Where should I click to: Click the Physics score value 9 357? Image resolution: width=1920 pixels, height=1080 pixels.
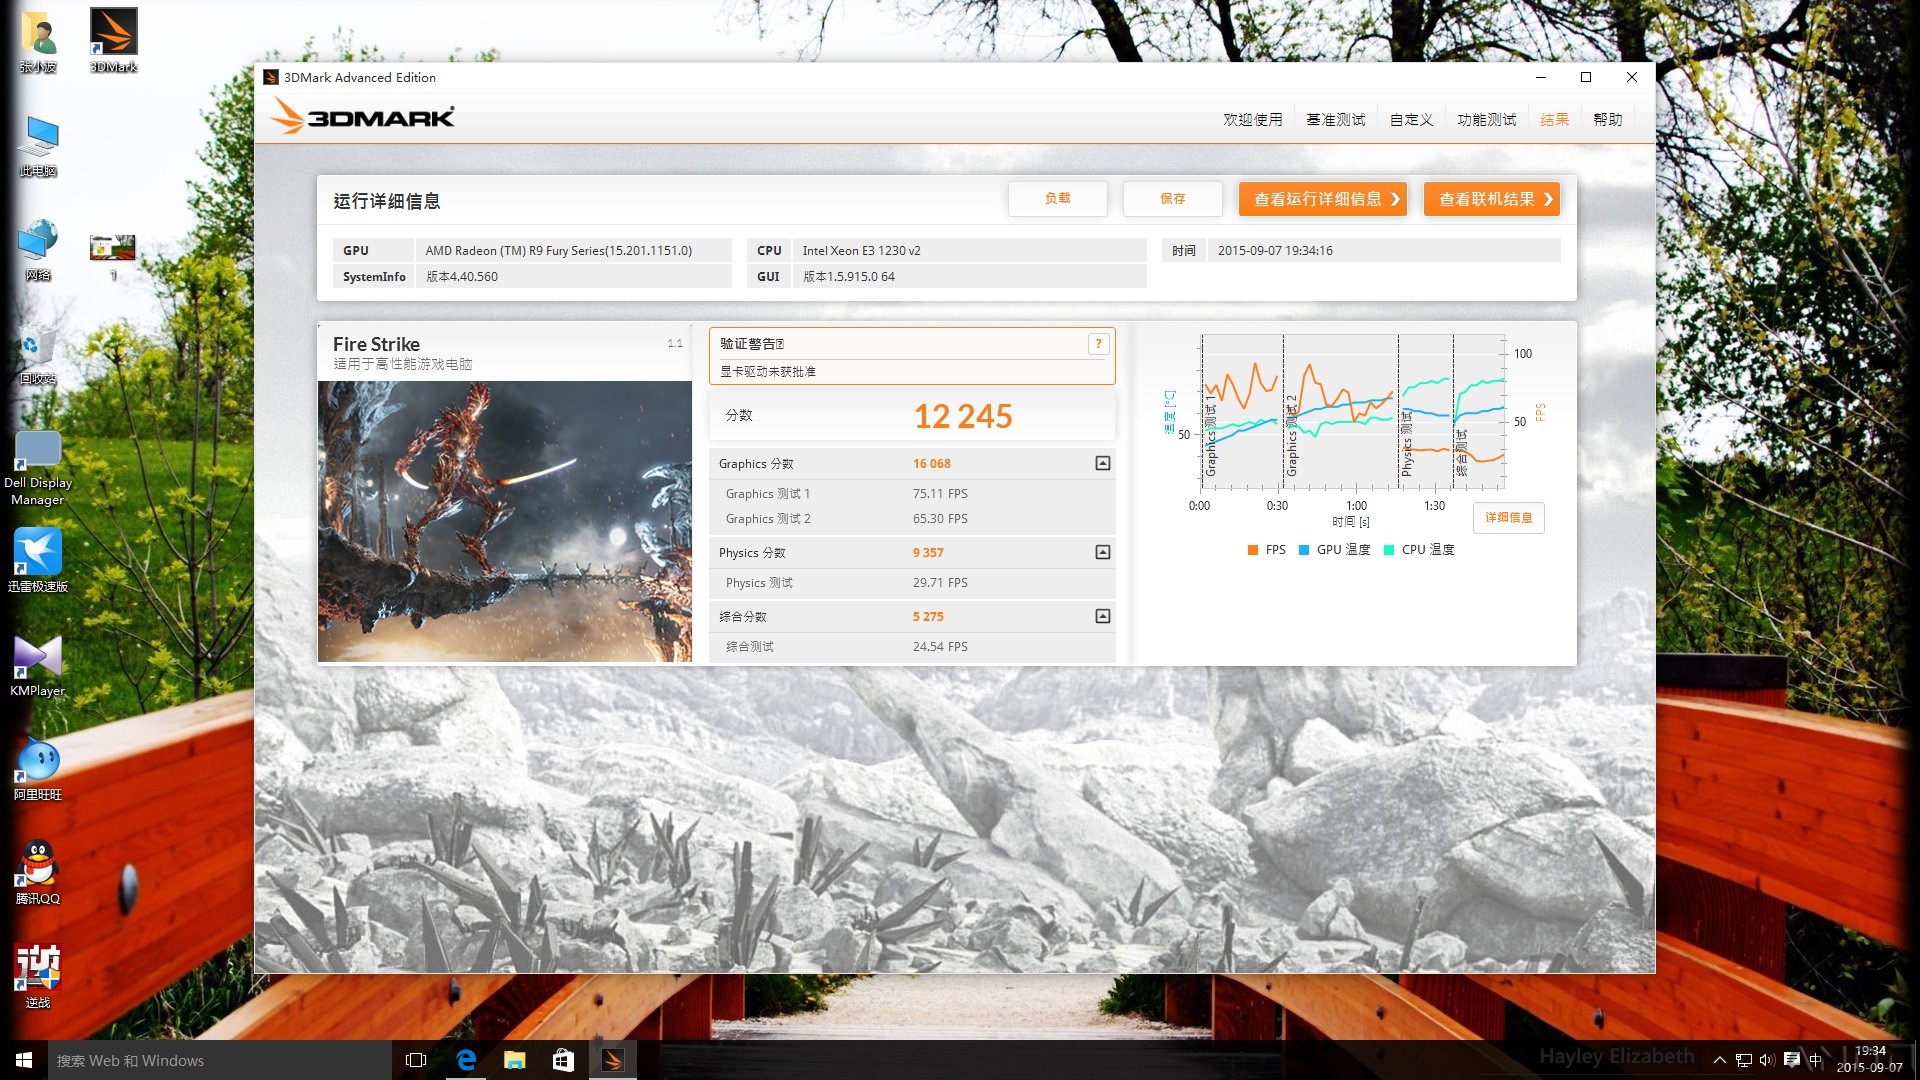pos(928,553)
